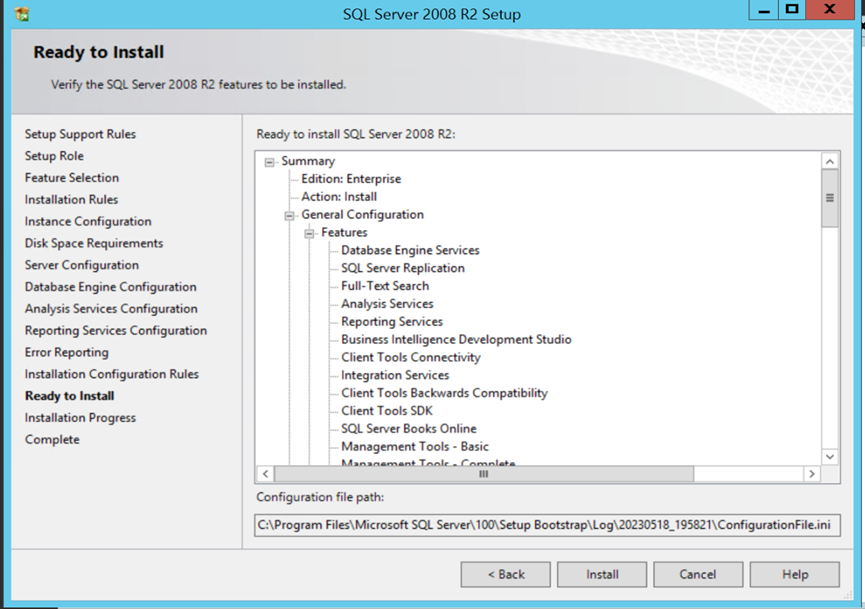
Task: Select the General Configuration tree label
Action: pyautogui.click(x=362, y=215)
